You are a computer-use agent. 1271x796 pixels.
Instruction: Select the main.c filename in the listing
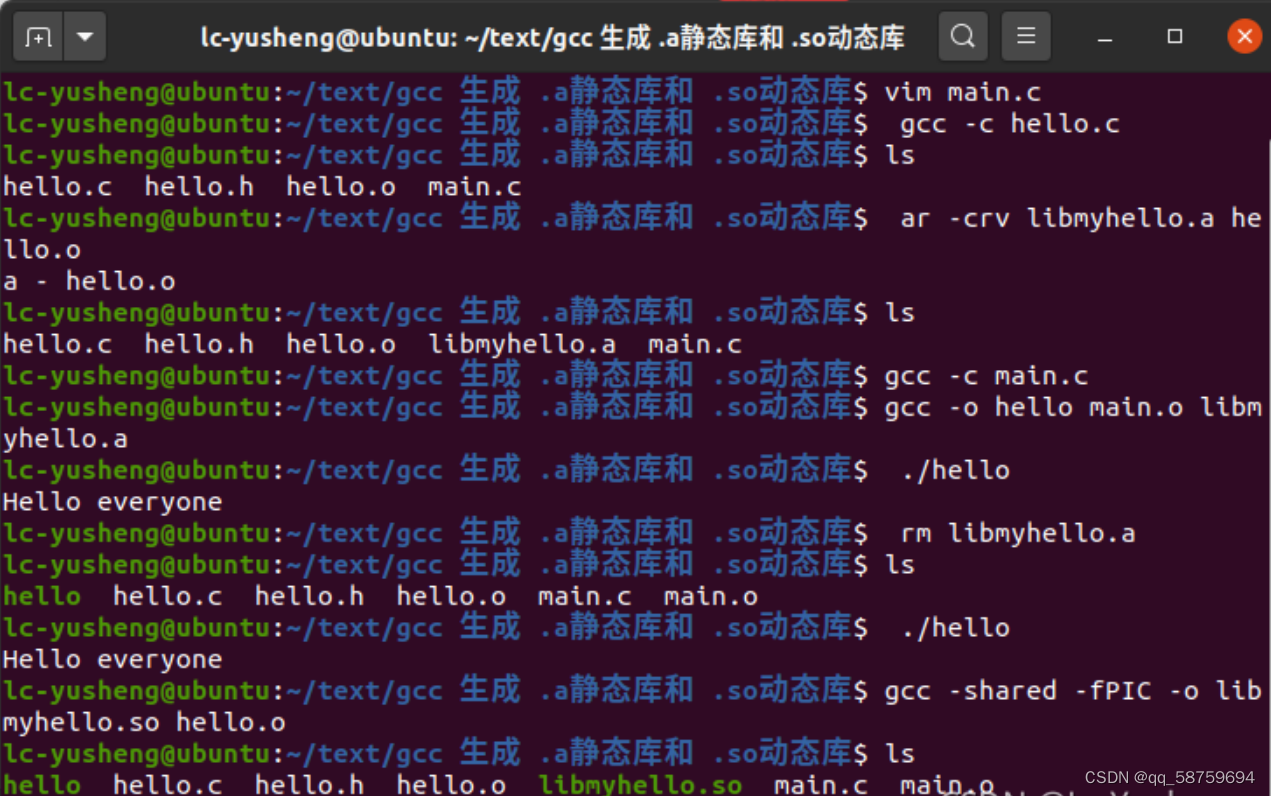(x=474, y=186)
